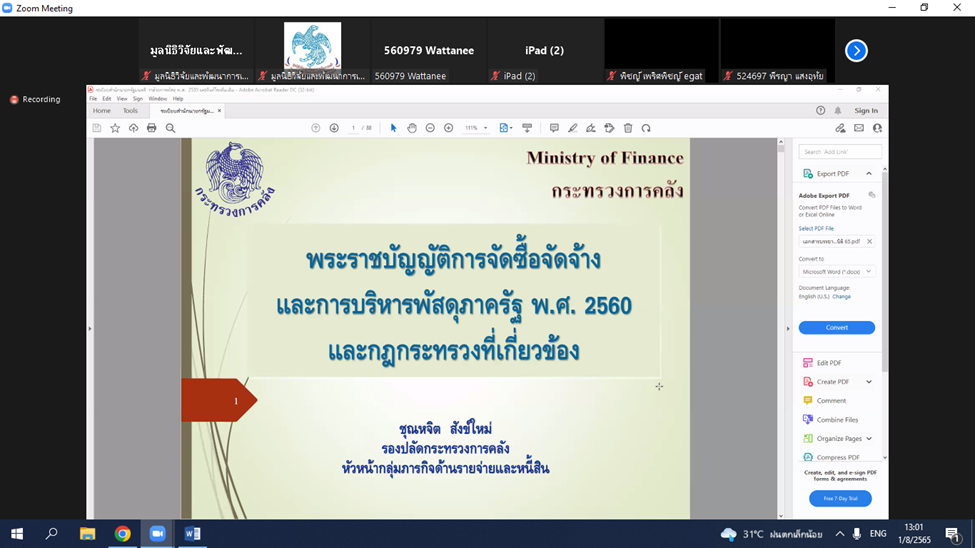Send file by email envelope icon

(859, 128)
